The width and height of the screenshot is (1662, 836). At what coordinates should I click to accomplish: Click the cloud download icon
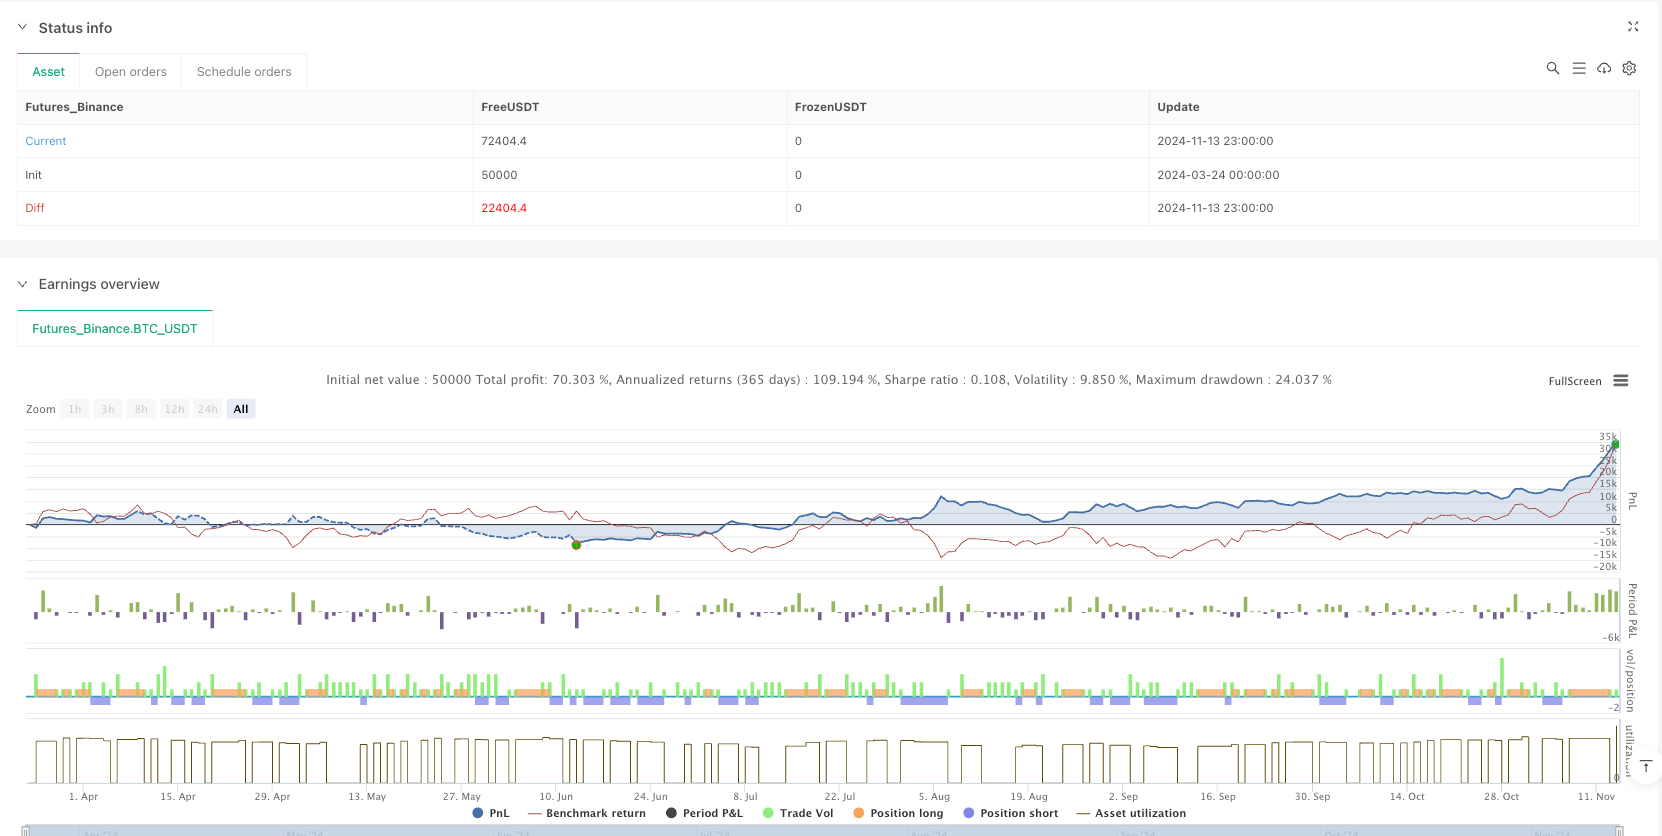pos(1604,68)
